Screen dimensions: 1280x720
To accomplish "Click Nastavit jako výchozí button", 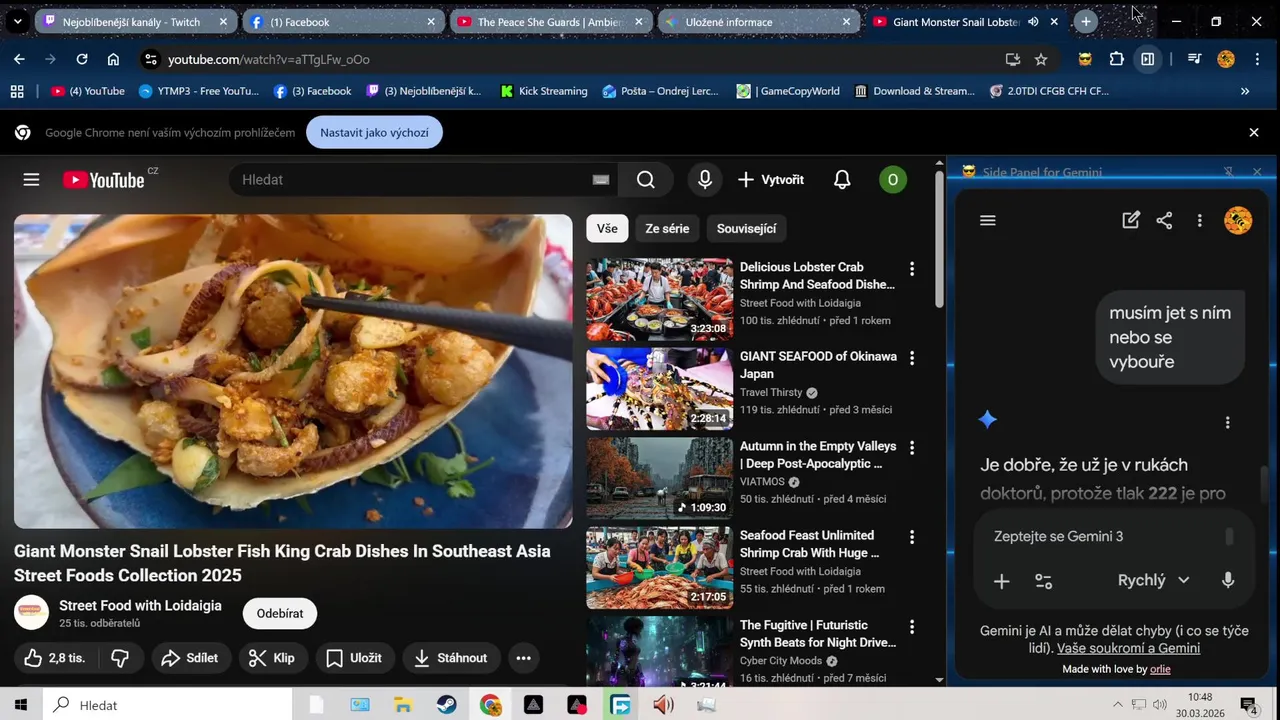I will (x=374, y=133).
